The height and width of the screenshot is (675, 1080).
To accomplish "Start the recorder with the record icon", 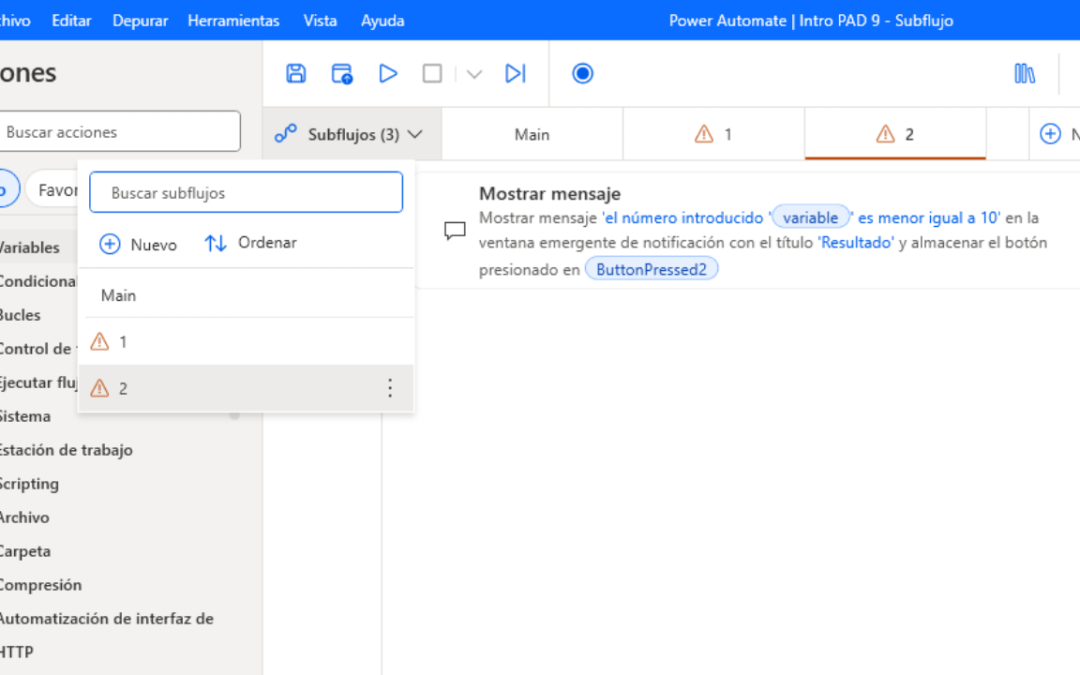I will pos(582,73).
